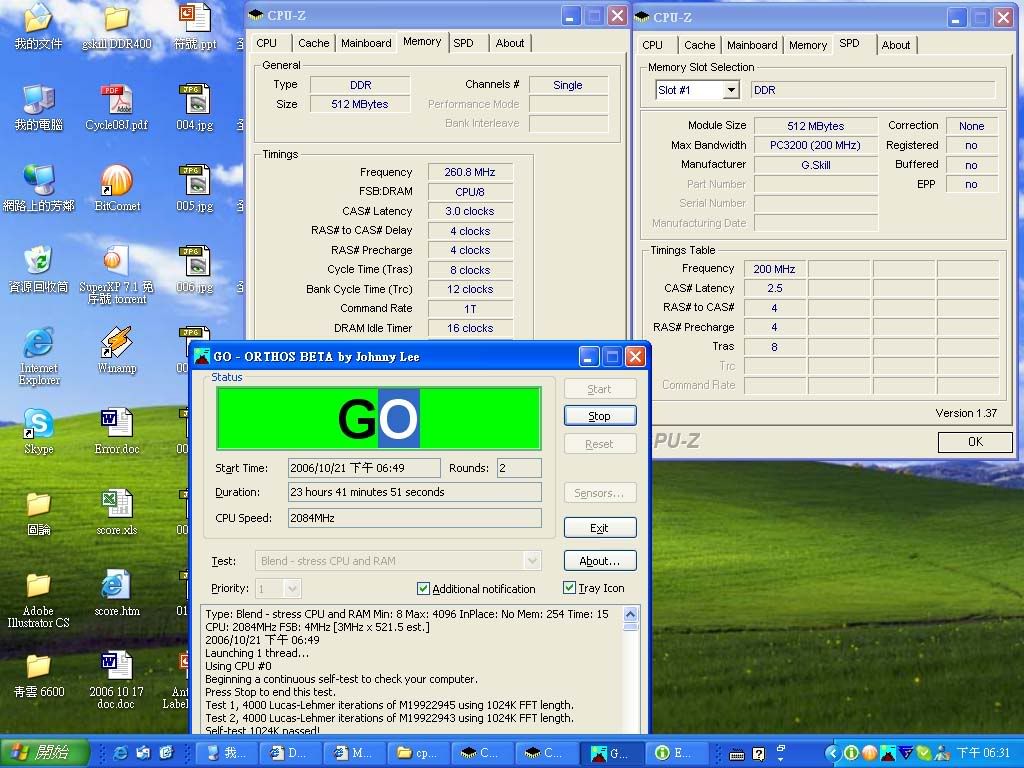Select the Cycle08J.pdf file icon

(117, 108)
